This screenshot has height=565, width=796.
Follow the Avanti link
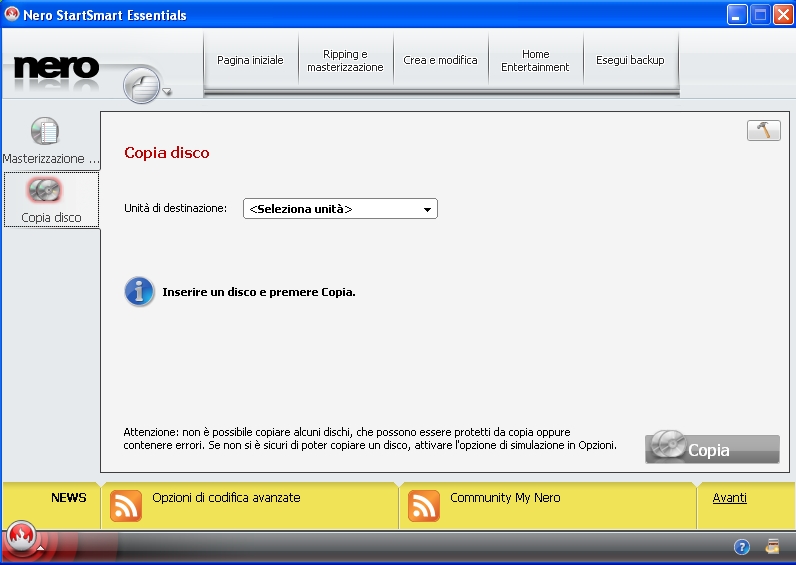(729, 498)
